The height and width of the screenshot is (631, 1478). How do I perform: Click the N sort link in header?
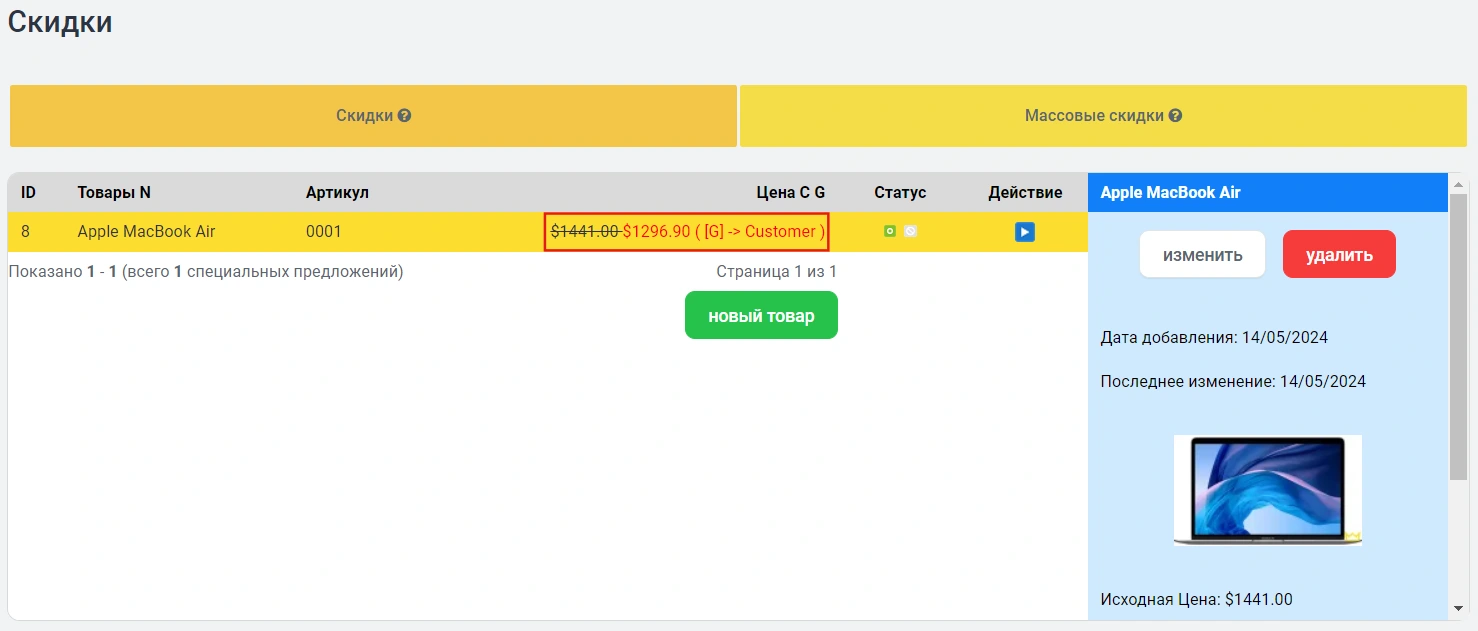click(x=145, y=192)
